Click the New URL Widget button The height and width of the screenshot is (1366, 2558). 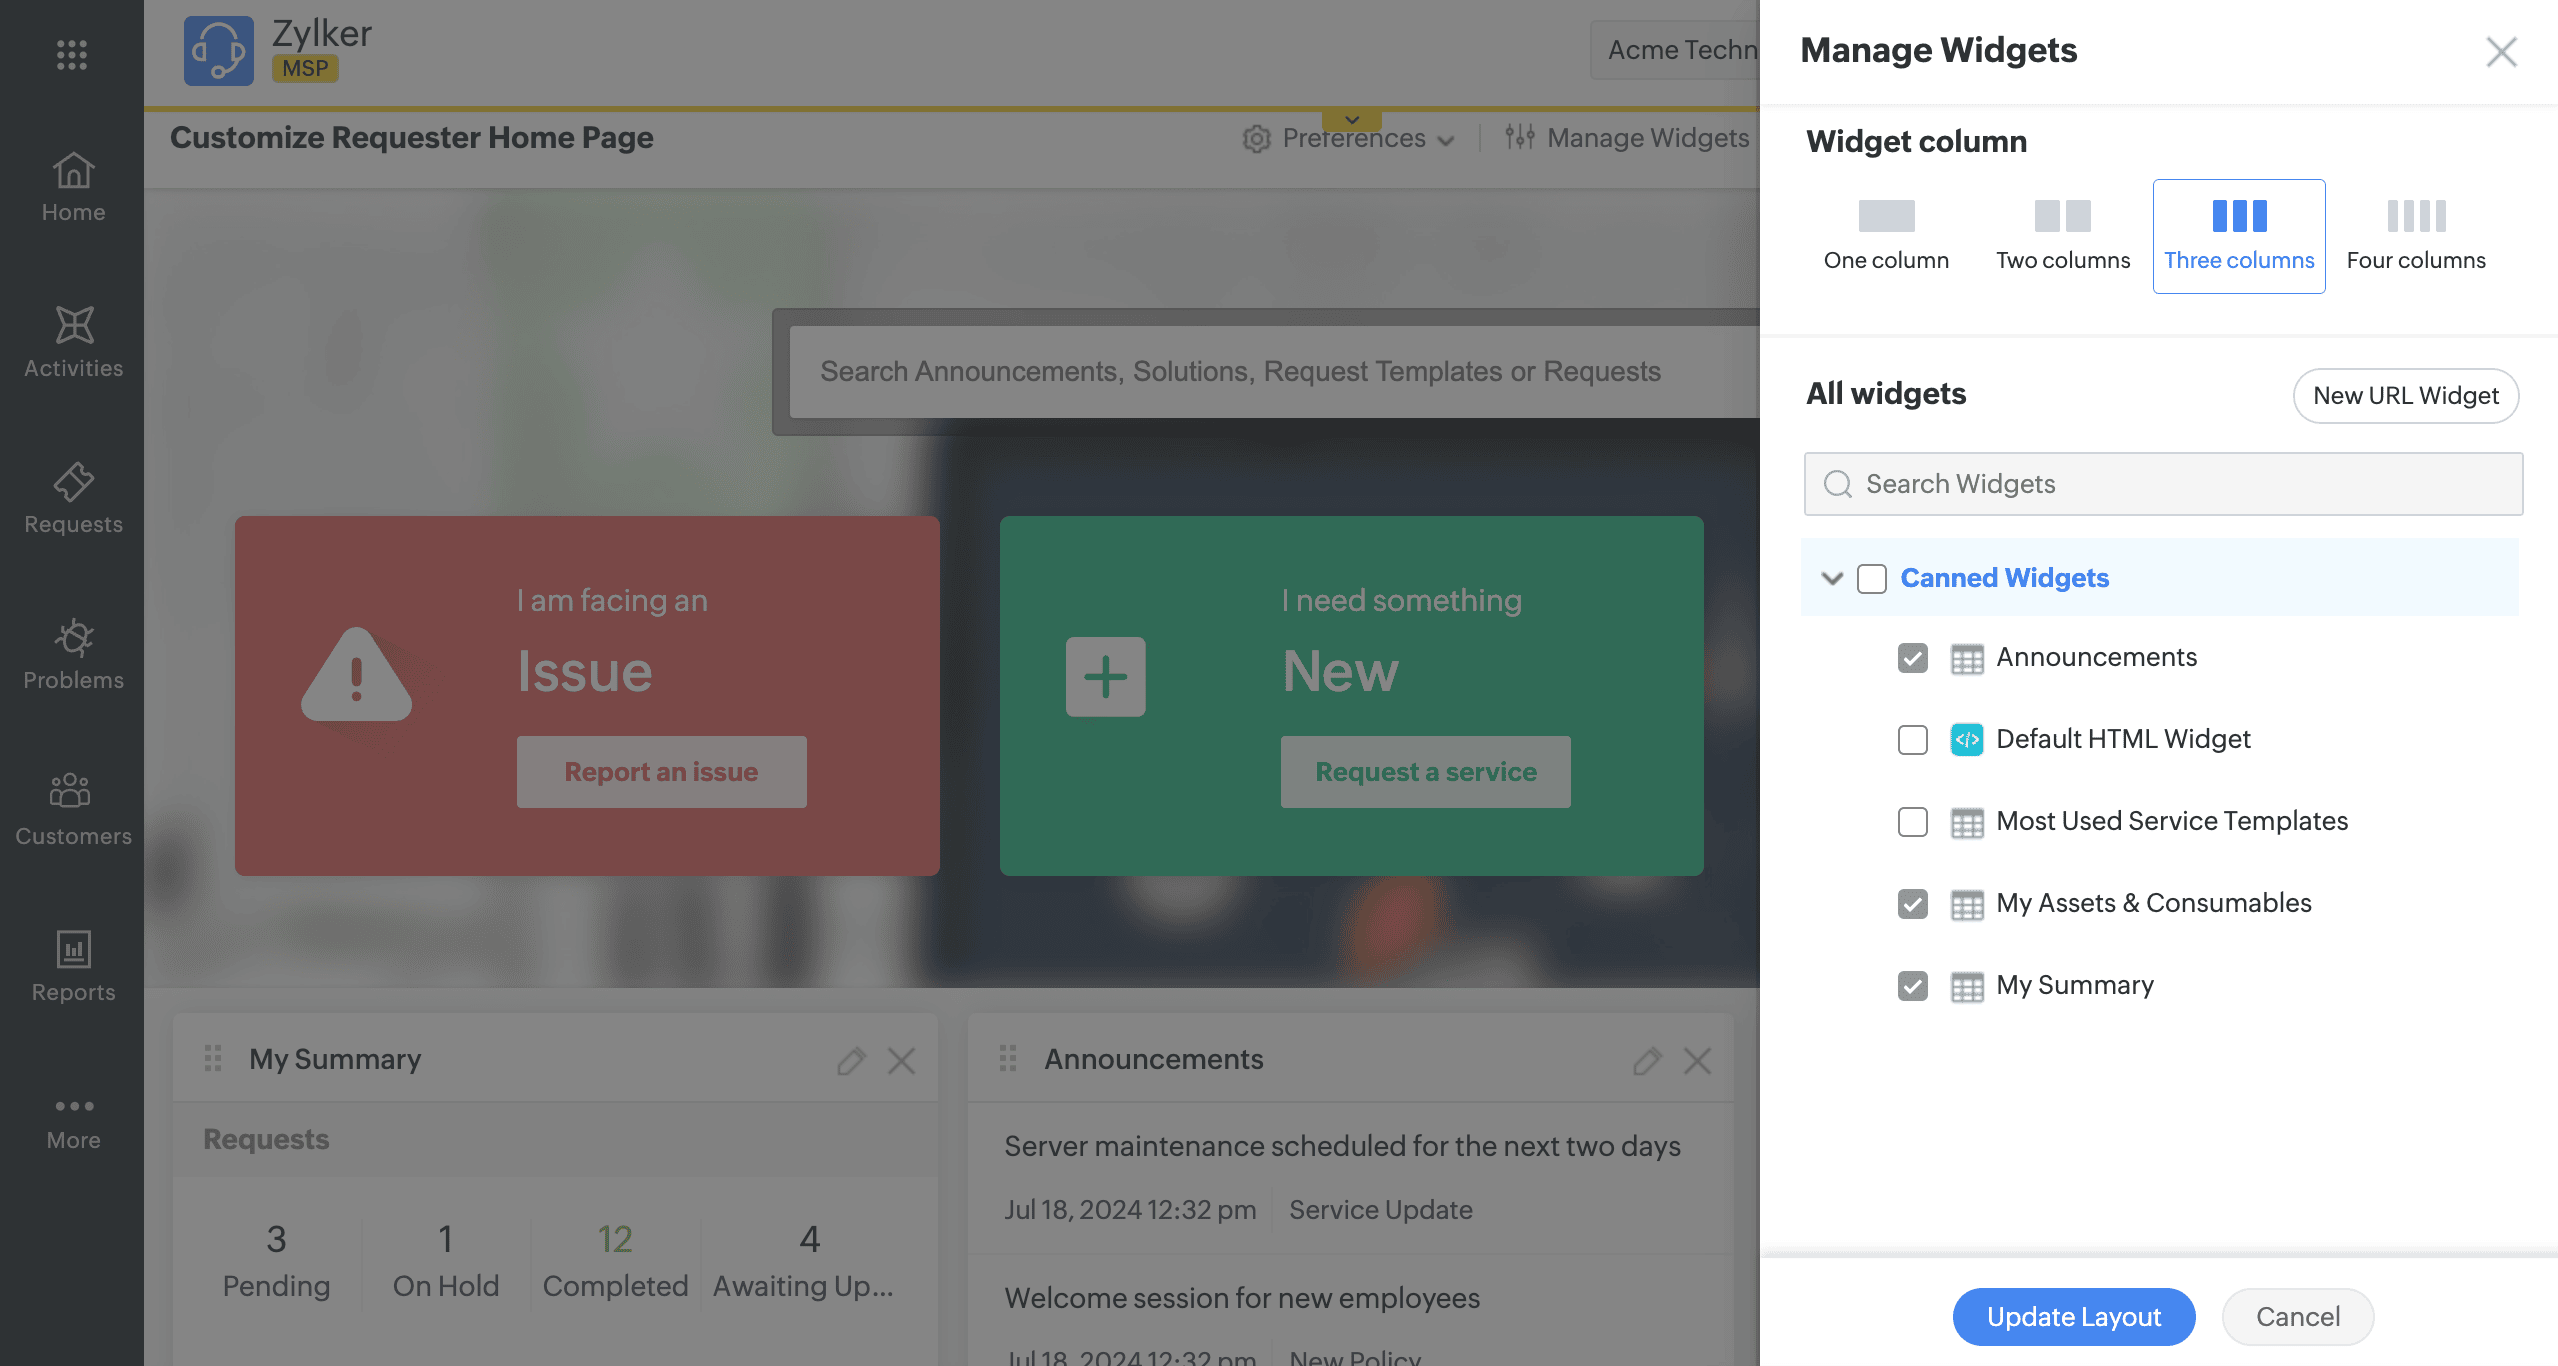pos(2405,396)
